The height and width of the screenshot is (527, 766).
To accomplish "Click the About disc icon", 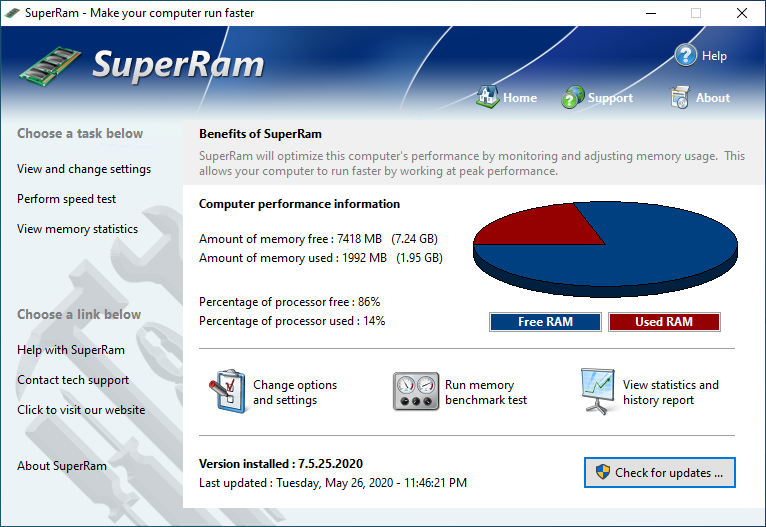I will pyautogui.click(x=680, y=97).
